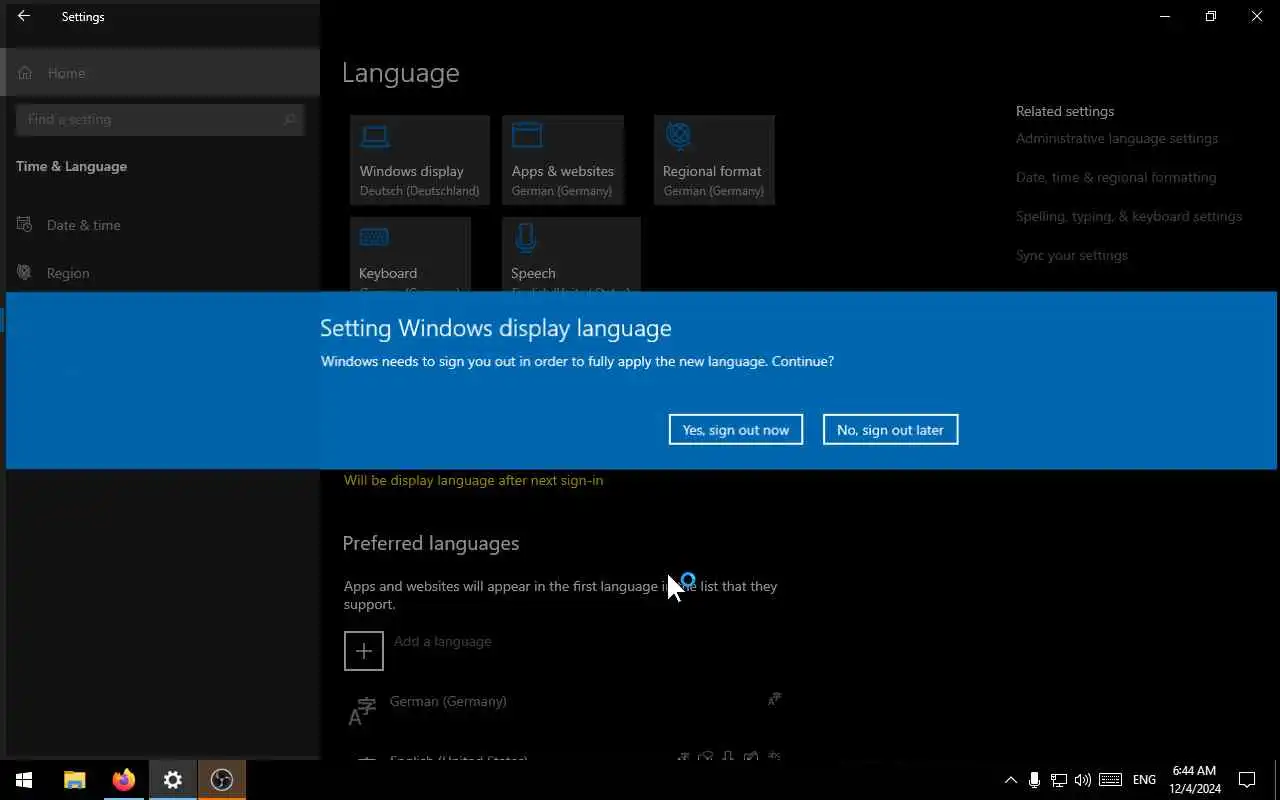Open File Explorer from taskbar
The height and width of the screenshot is (800, 1280).
click(74, 780)
